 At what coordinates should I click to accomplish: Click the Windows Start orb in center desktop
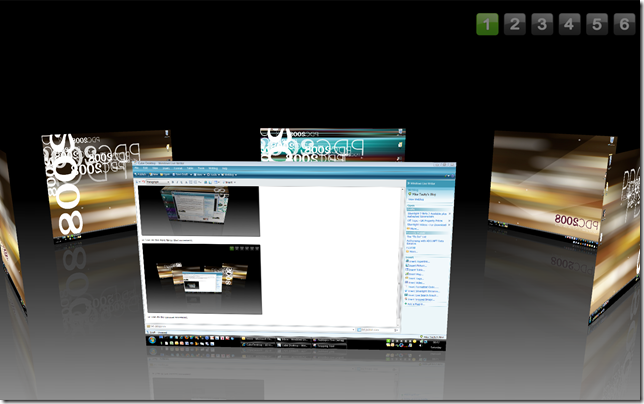click(x=152, y=340)
